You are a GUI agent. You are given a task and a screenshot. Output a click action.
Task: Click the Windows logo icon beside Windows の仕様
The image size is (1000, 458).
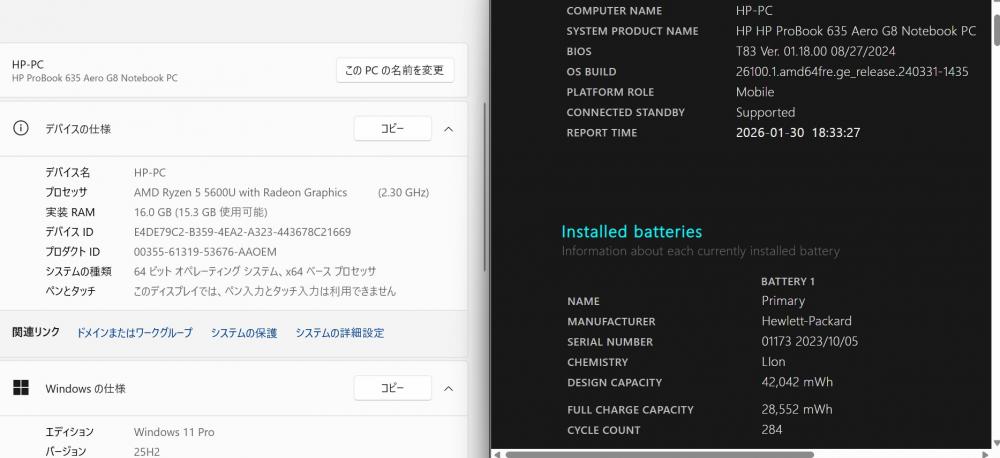(20, 388)
